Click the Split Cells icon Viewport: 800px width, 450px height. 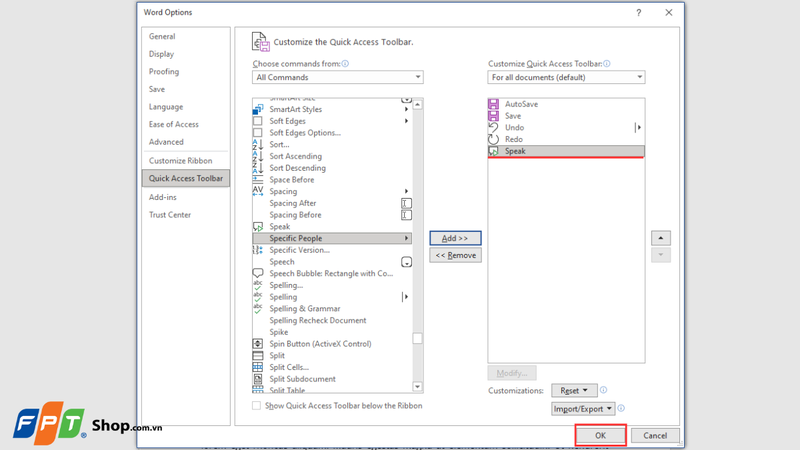[258, 367]
